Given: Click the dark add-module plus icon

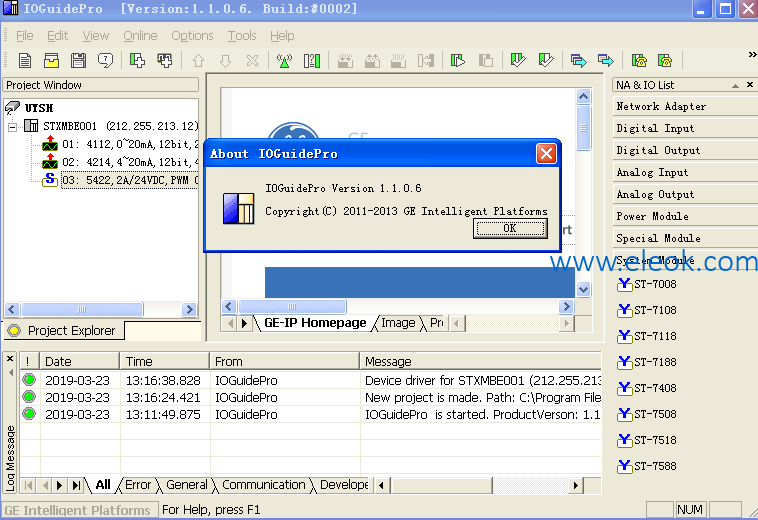Looking at the screenshot, I should pyautogui.click(x=165, y=61).
